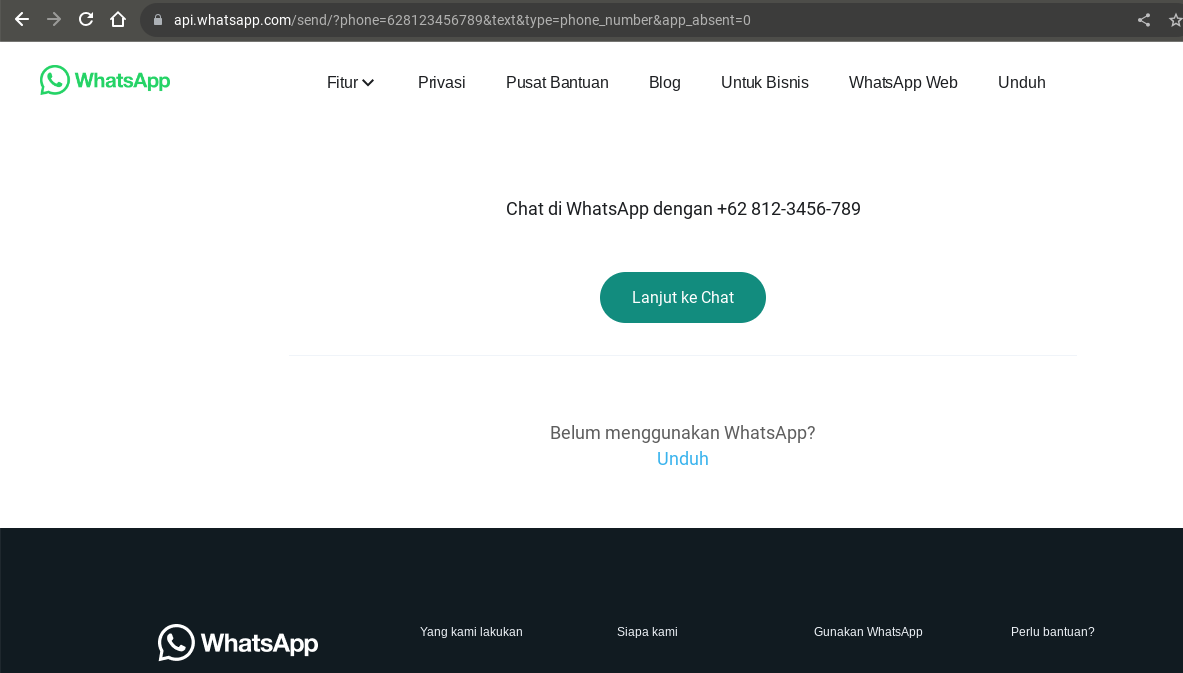Reload the page with refresh icon
Screen dimensions: 1183x673
coord(86,19)
